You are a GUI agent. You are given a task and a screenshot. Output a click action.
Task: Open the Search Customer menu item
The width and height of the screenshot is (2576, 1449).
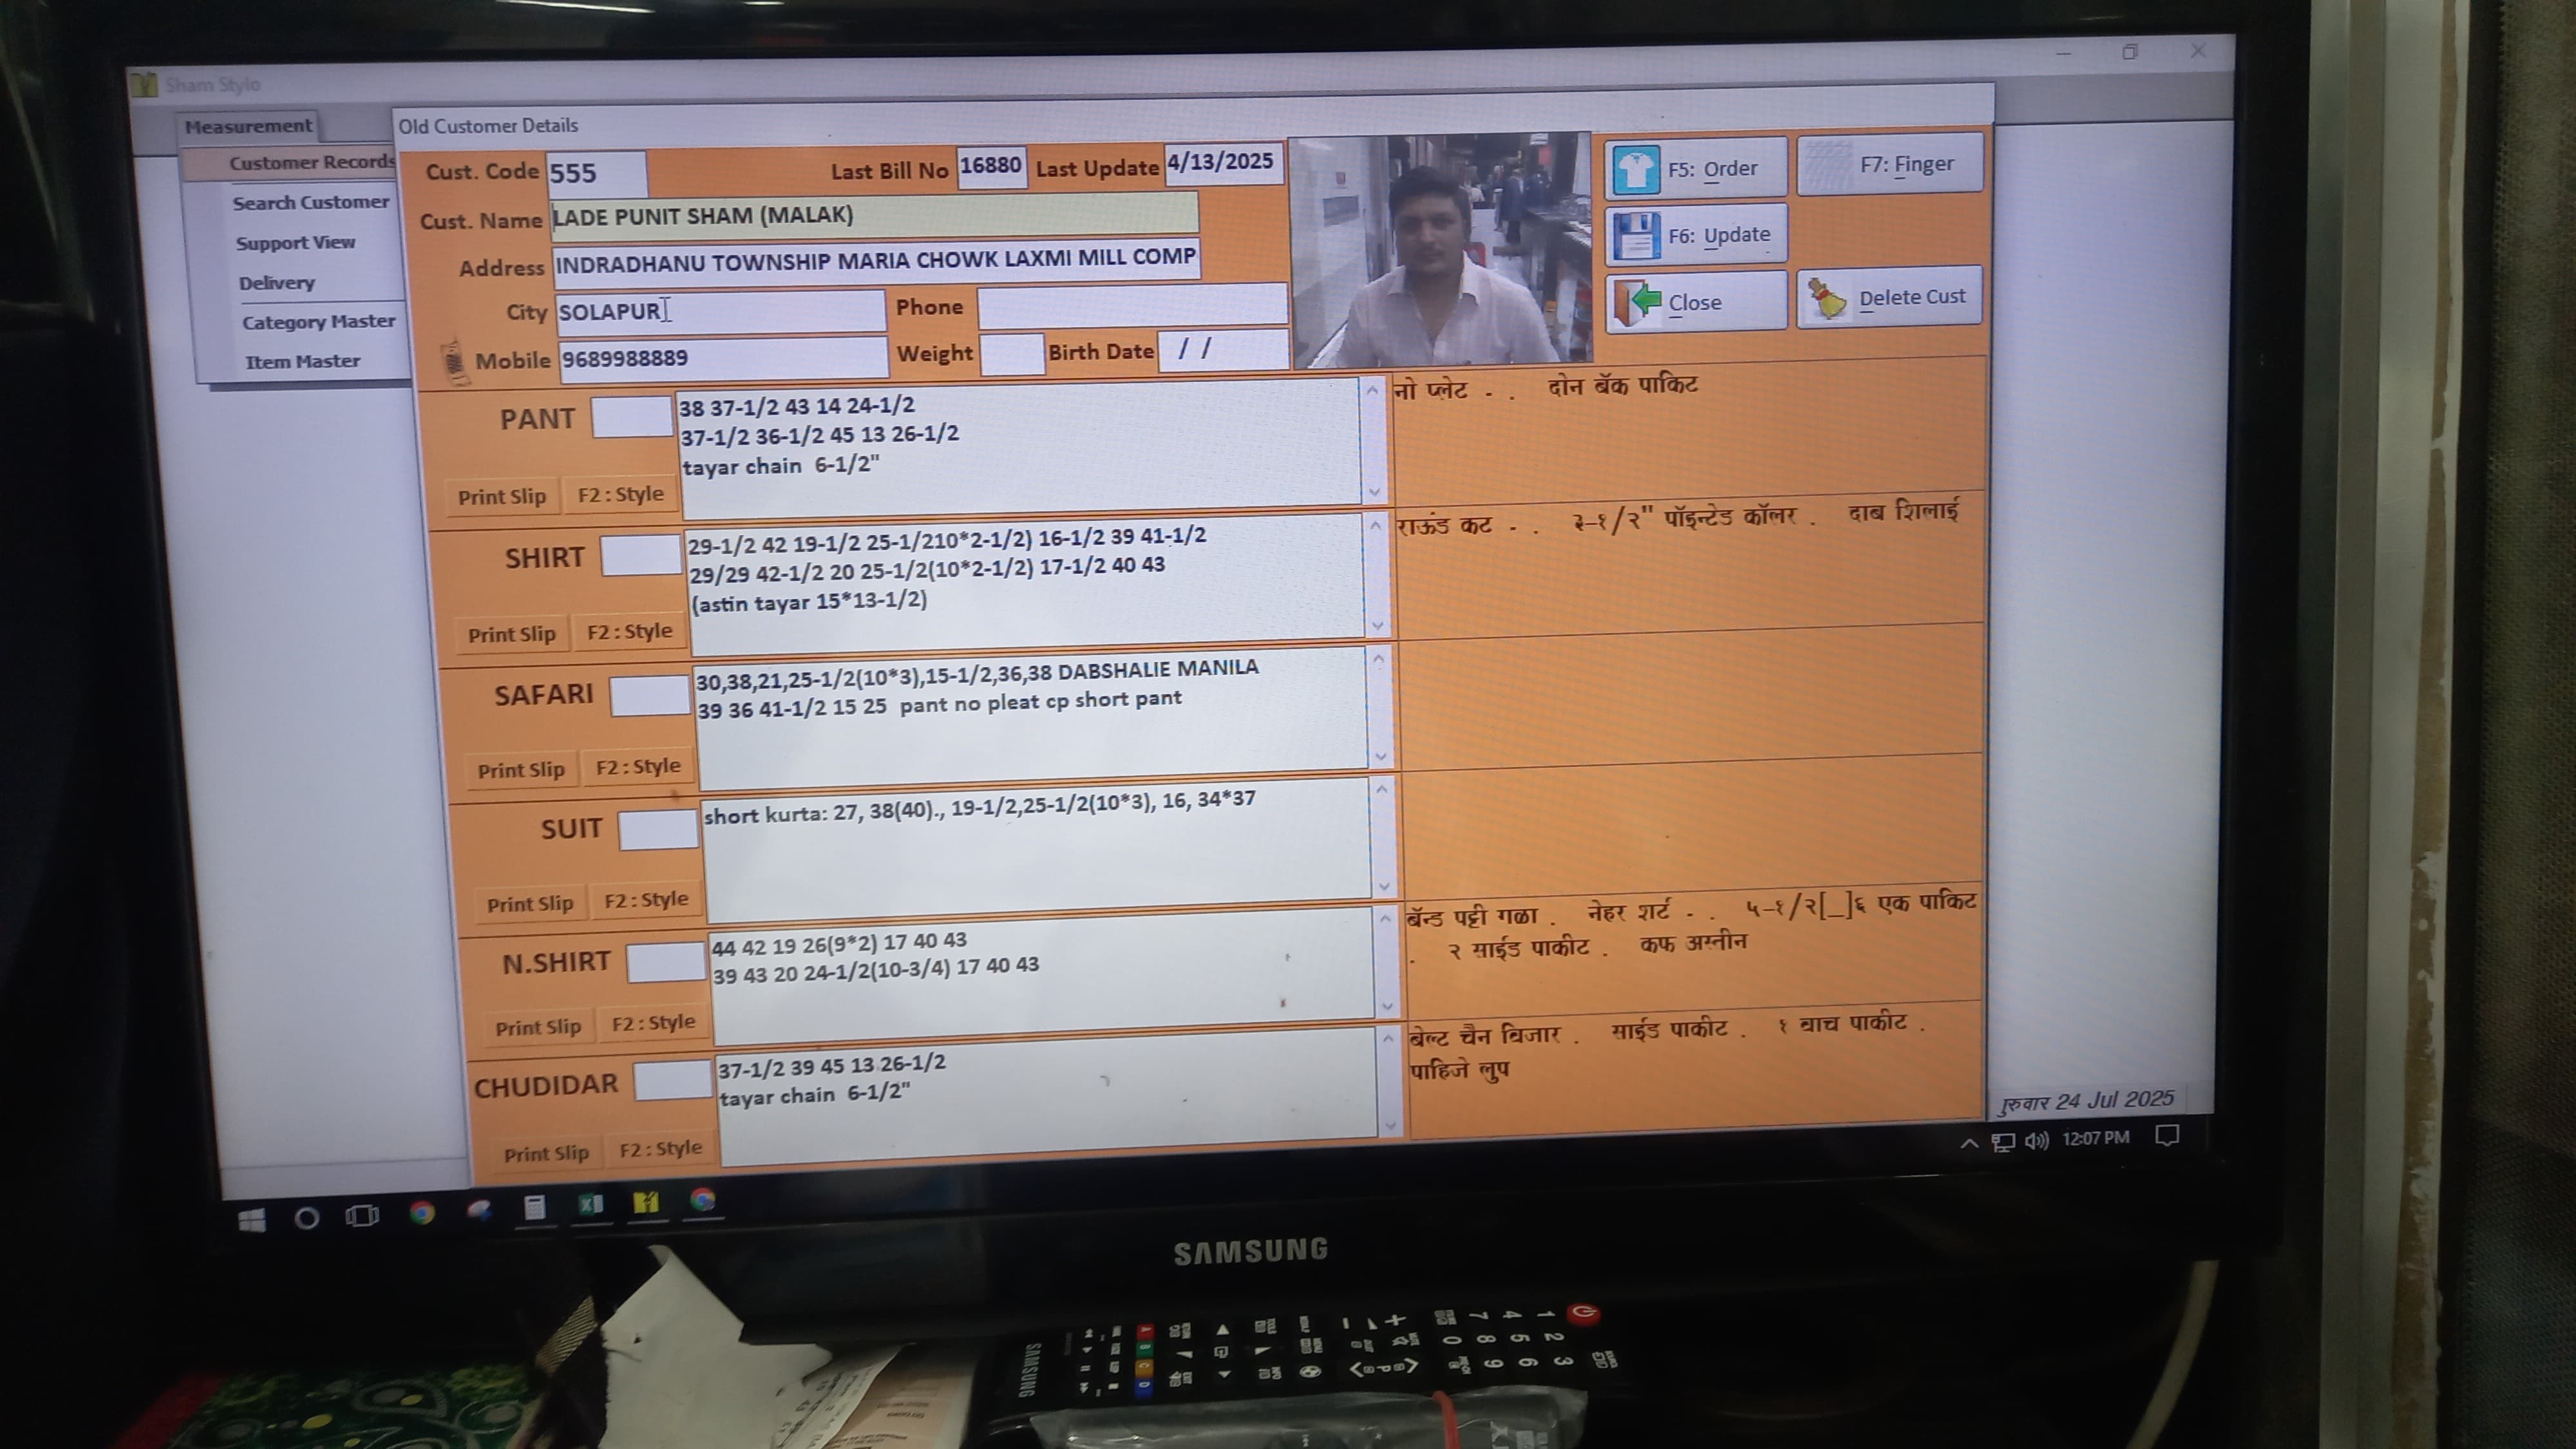coord(310,203)
